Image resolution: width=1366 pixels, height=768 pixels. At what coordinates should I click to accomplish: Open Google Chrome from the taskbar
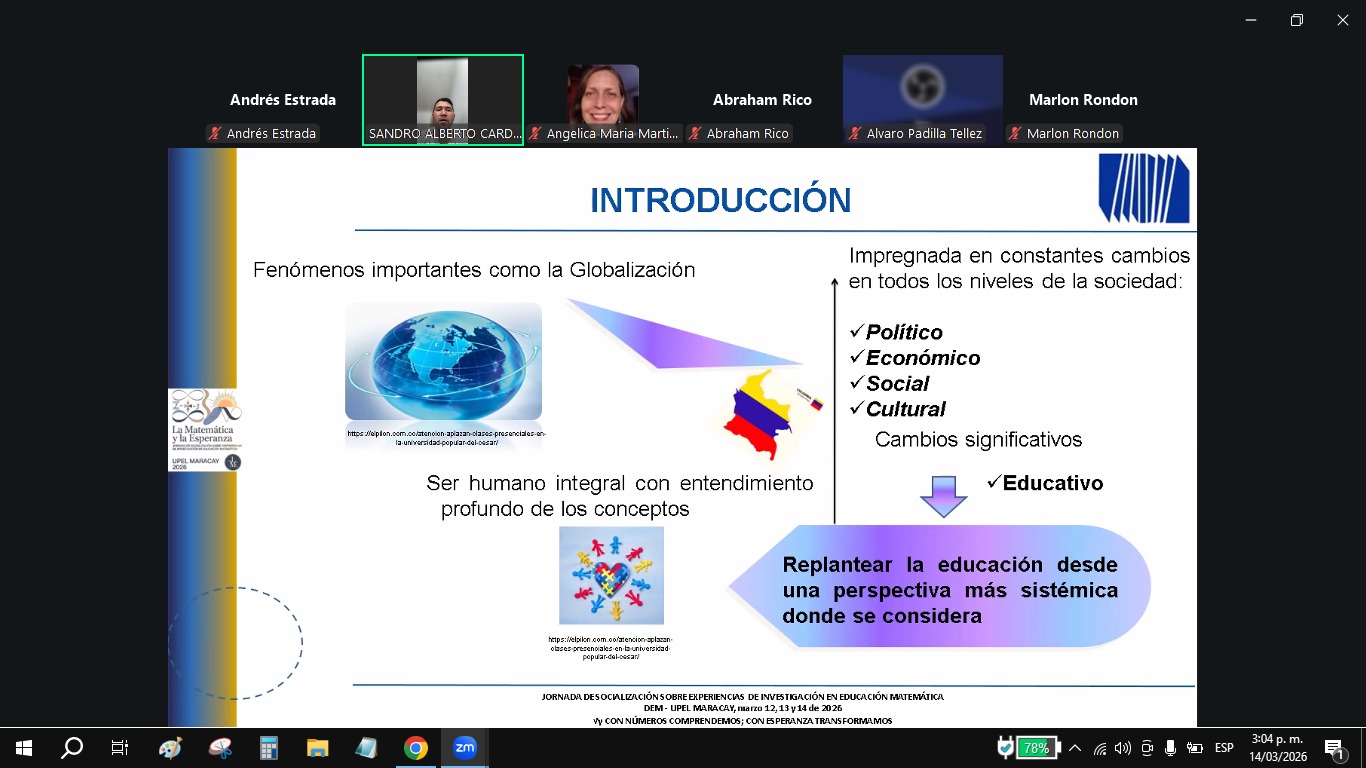416,748
